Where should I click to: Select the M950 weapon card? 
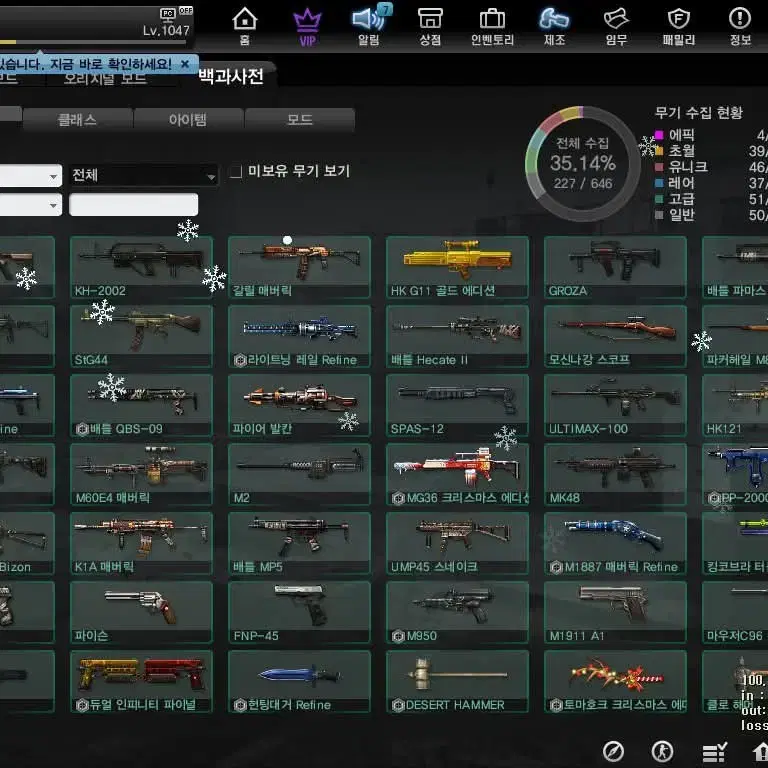pos(457,612)
